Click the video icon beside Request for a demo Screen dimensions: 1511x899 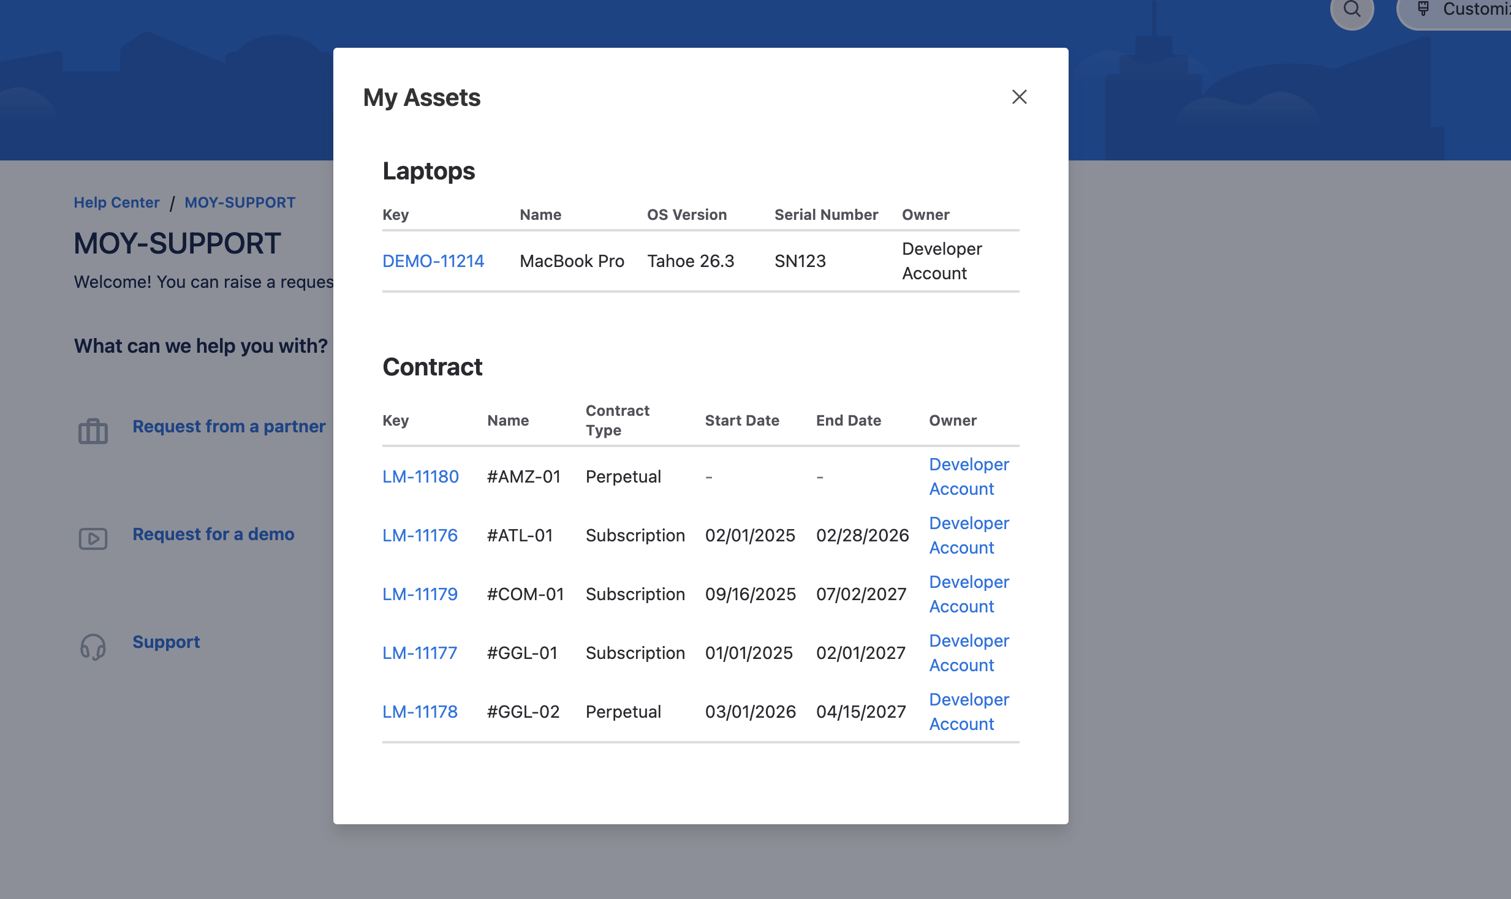pyautogui.click(x=92, y=538)
